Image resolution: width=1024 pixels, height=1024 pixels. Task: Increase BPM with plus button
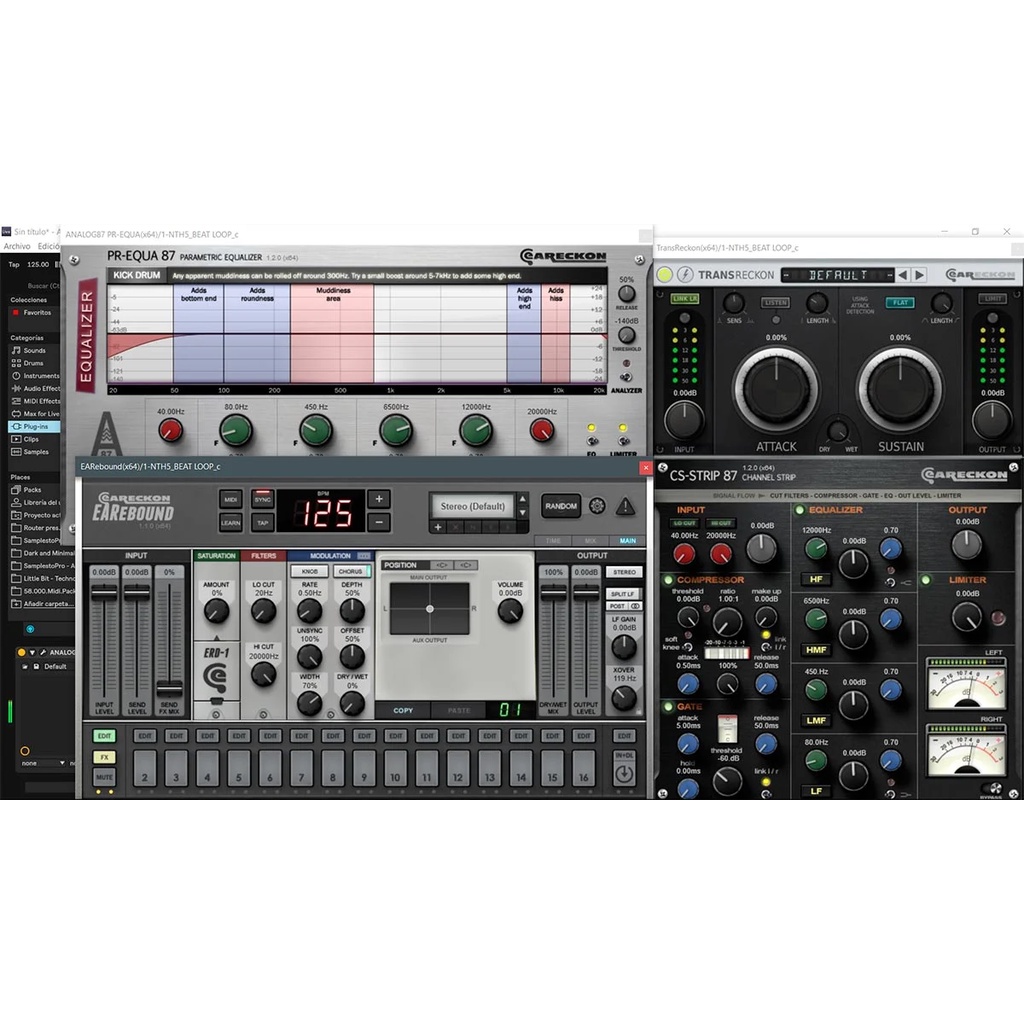coord(379,499)
